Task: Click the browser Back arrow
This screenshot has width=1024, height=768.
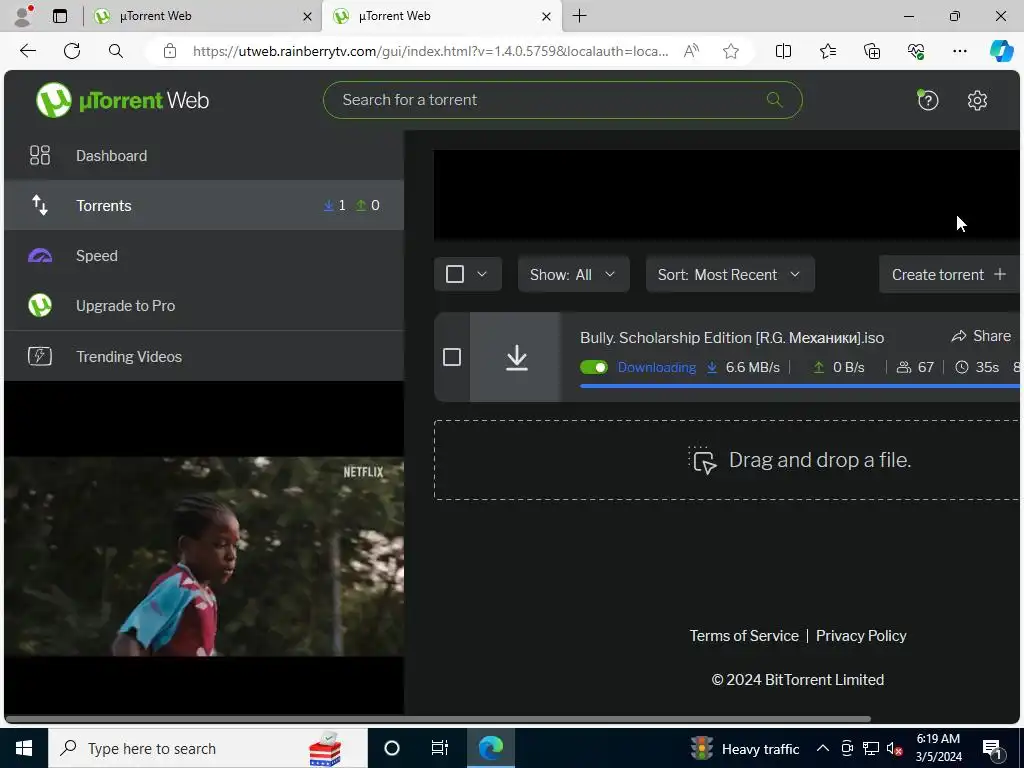Action: click(x=27, y=51)
